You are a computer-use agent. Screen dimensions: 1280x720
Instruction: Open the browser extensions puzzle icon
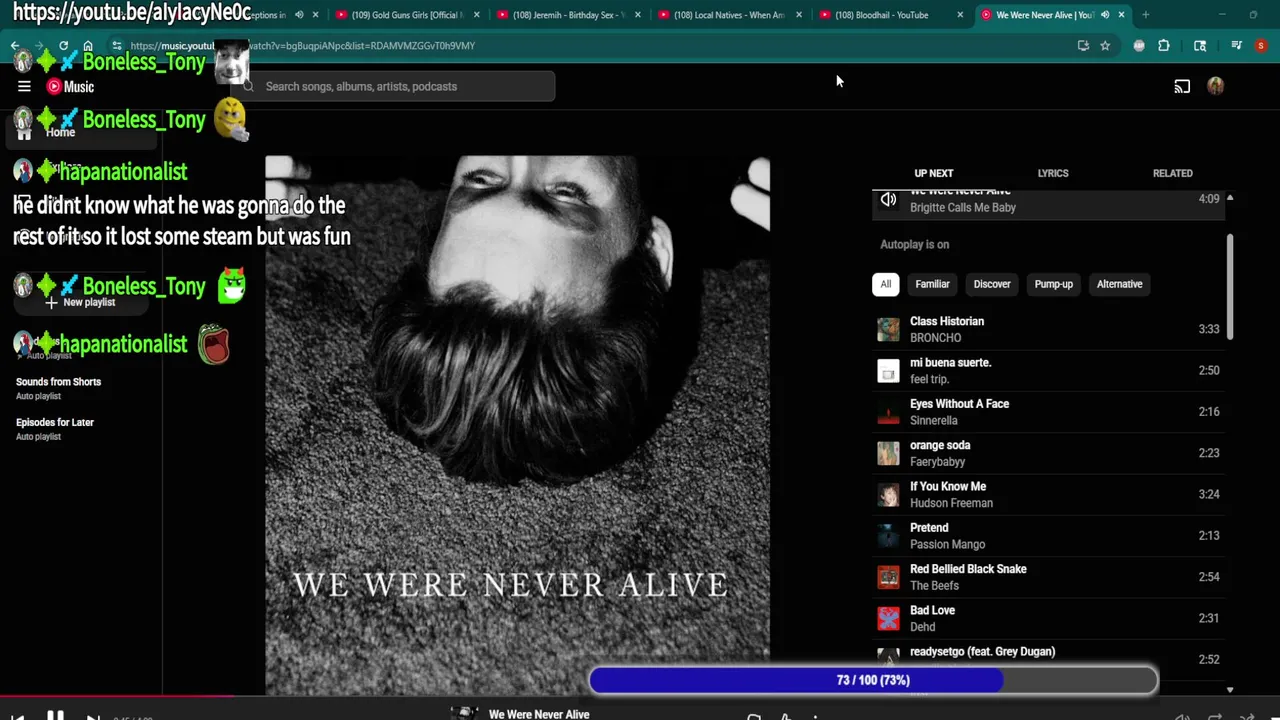(x=1164, y=45)
